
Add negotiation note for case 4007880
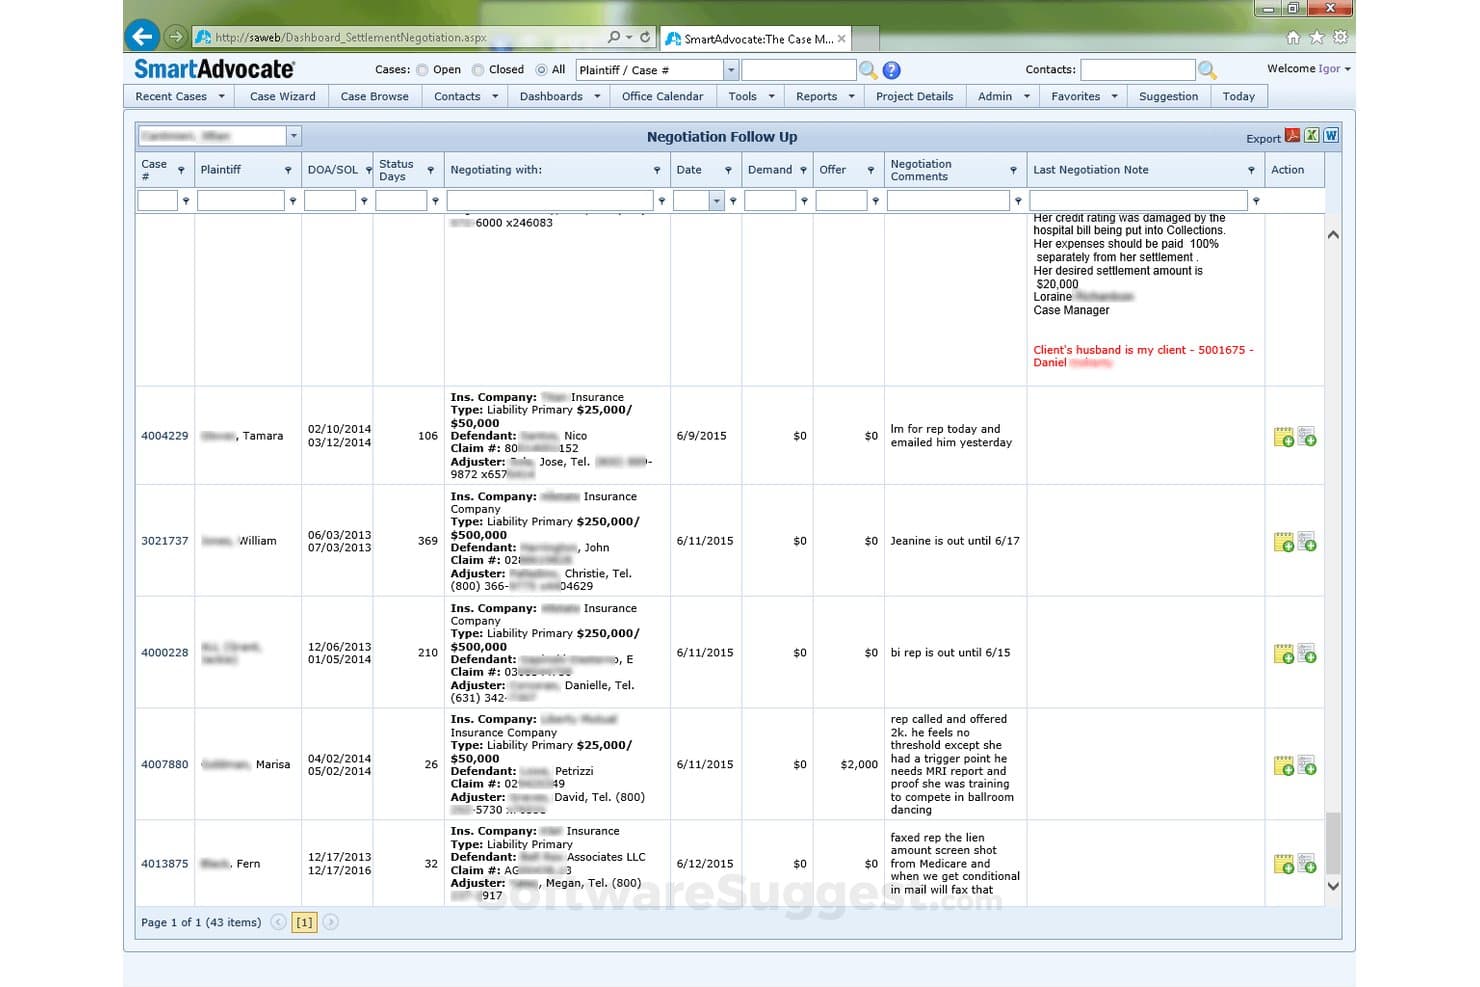(x=1284, y=766)
